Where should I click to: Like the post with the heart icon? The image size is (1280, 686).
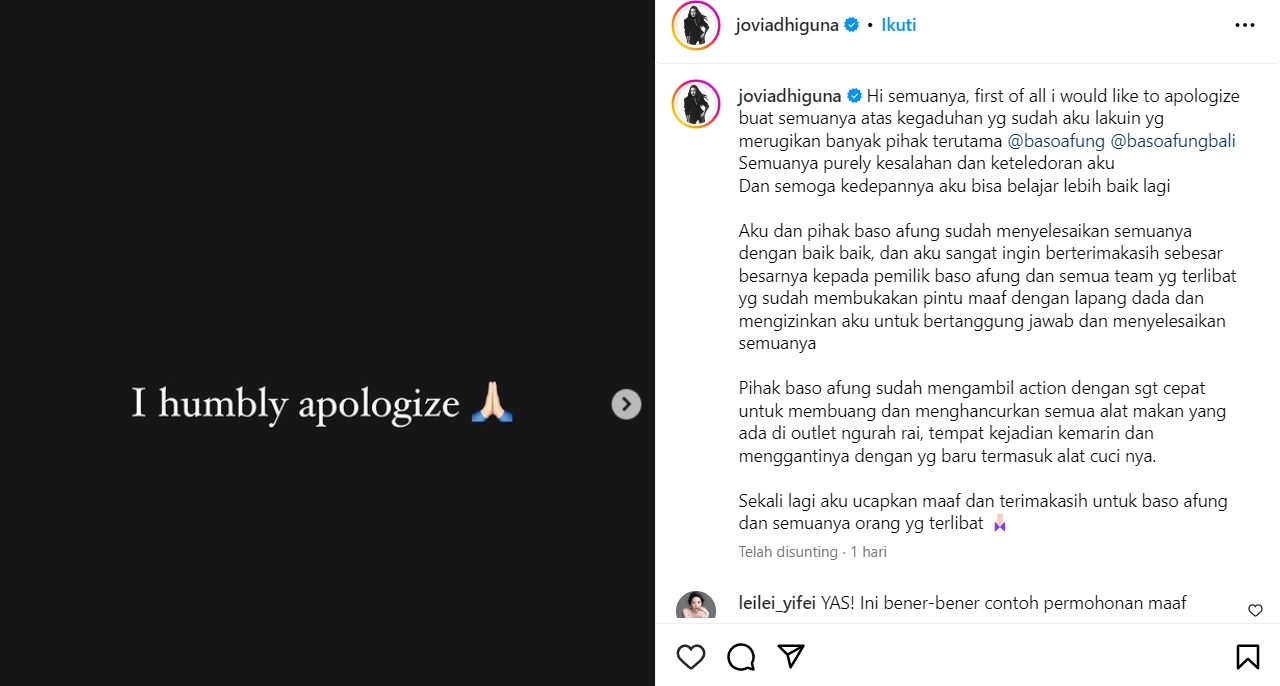691,657
